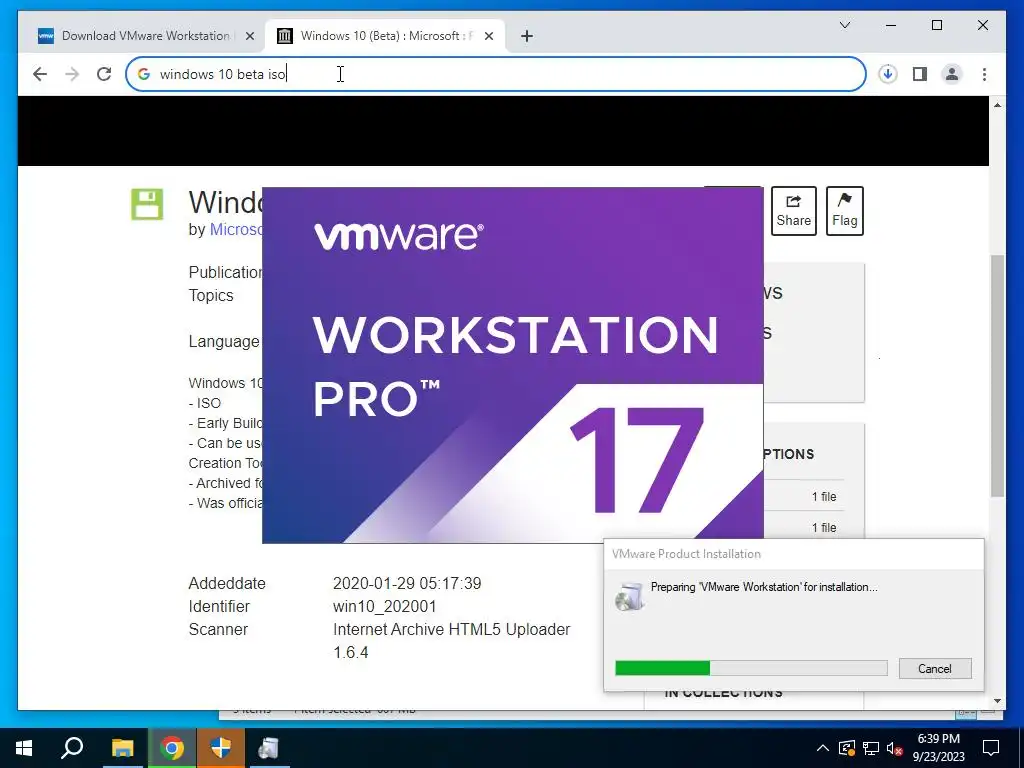The image size is (1024, 768).
Task: Click the Flag button on archive page
Action: [x=844, y=211]
